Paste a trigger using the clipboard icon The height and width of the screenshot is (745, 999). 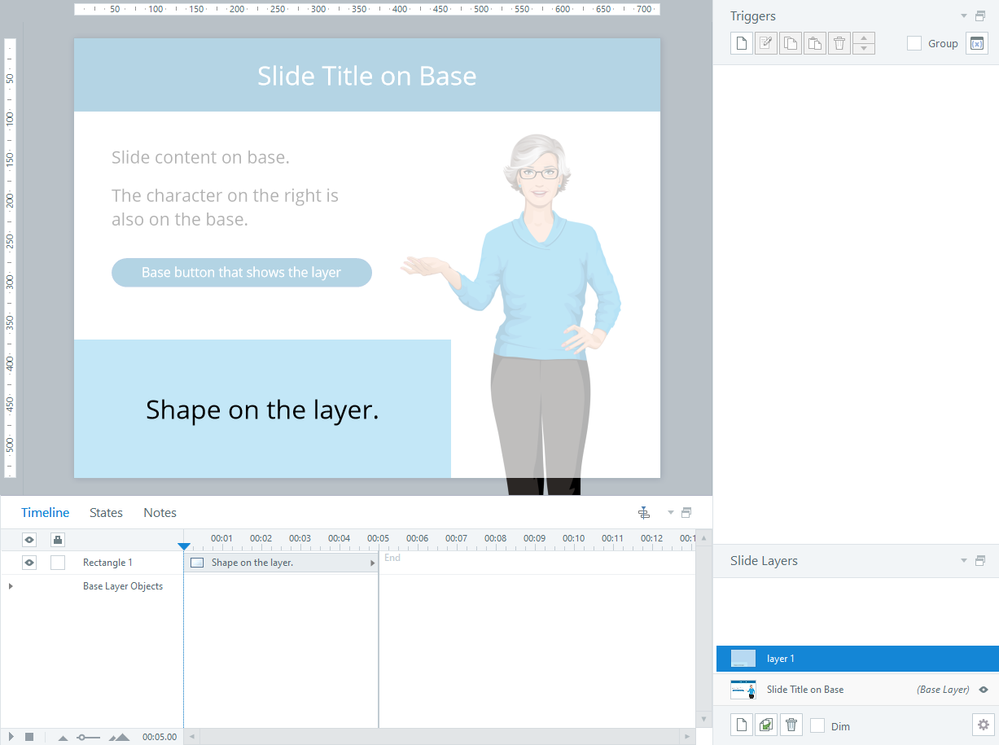(815, 43)
